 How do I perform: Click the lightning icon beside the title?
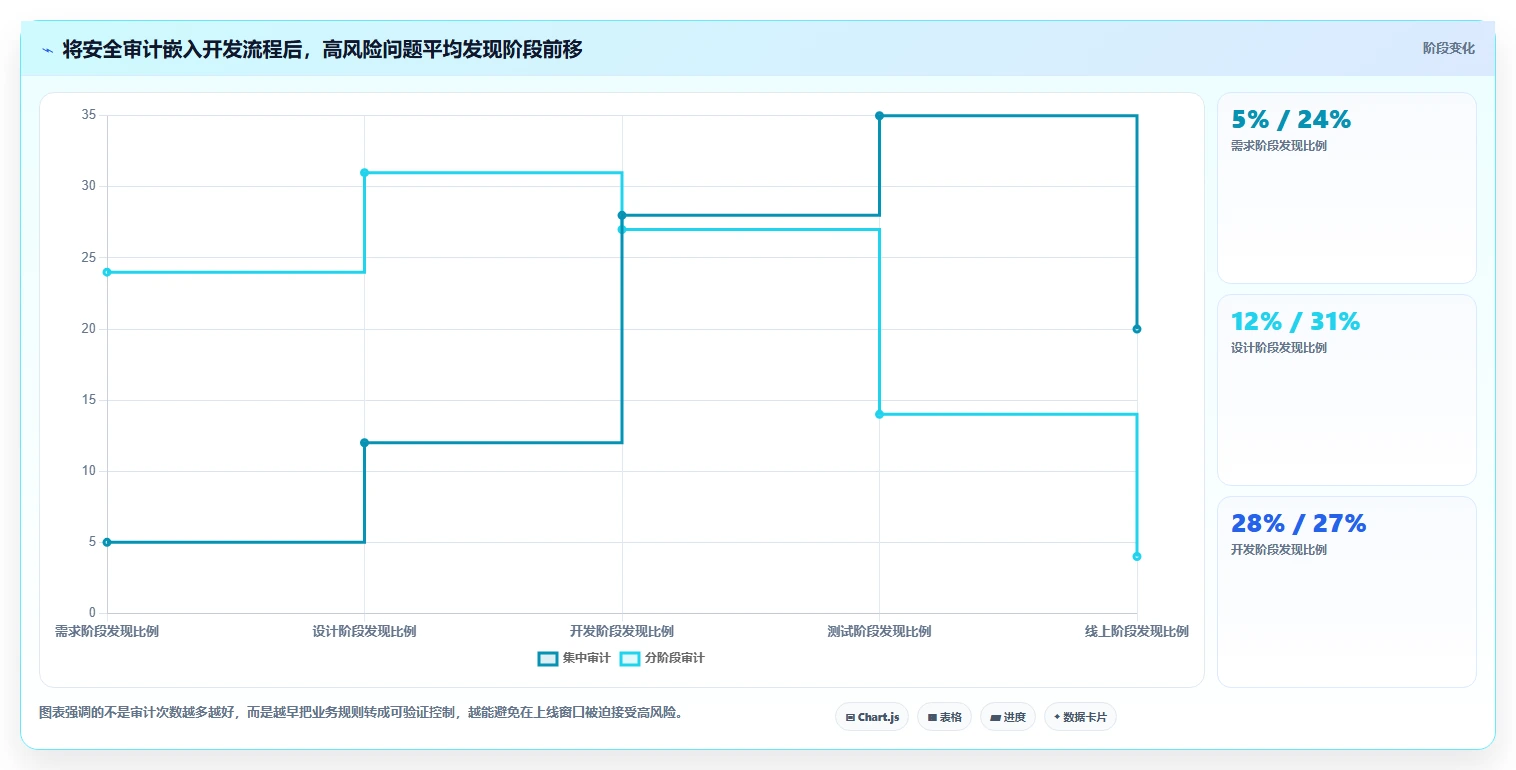pos(48,50)
